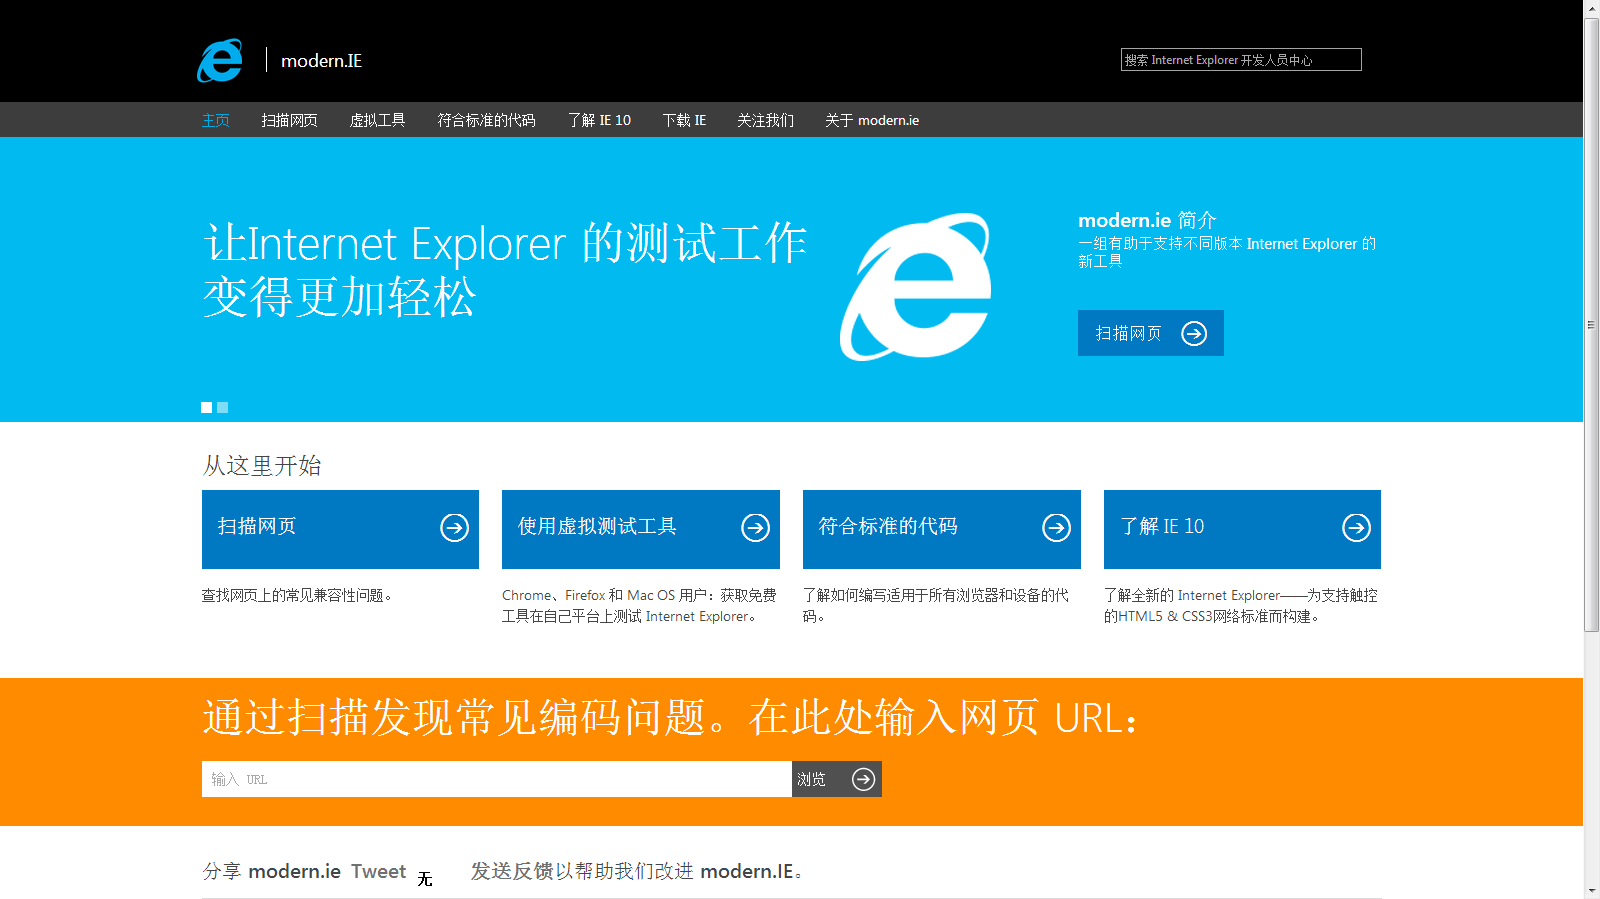Click description '了解如何编写适用于所有浏览器和设备的代码'
The image size is (1600, 899).
tap(936, 606)
